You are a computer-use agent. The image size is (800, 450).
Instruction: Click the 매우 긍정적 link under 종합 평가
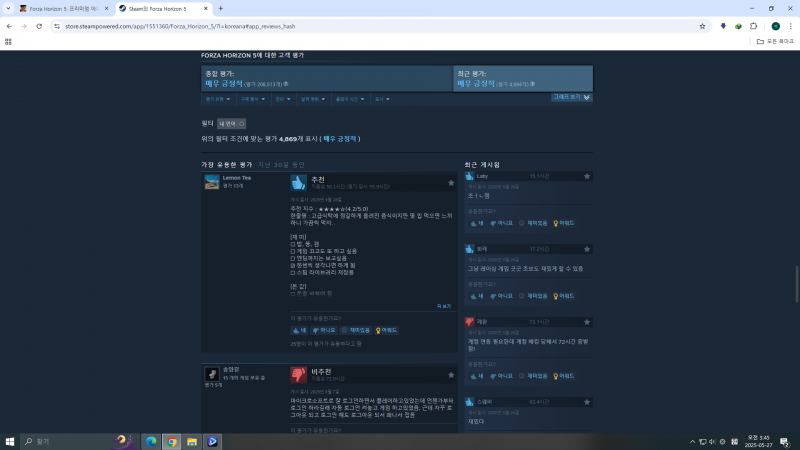(x=223, y=84)
